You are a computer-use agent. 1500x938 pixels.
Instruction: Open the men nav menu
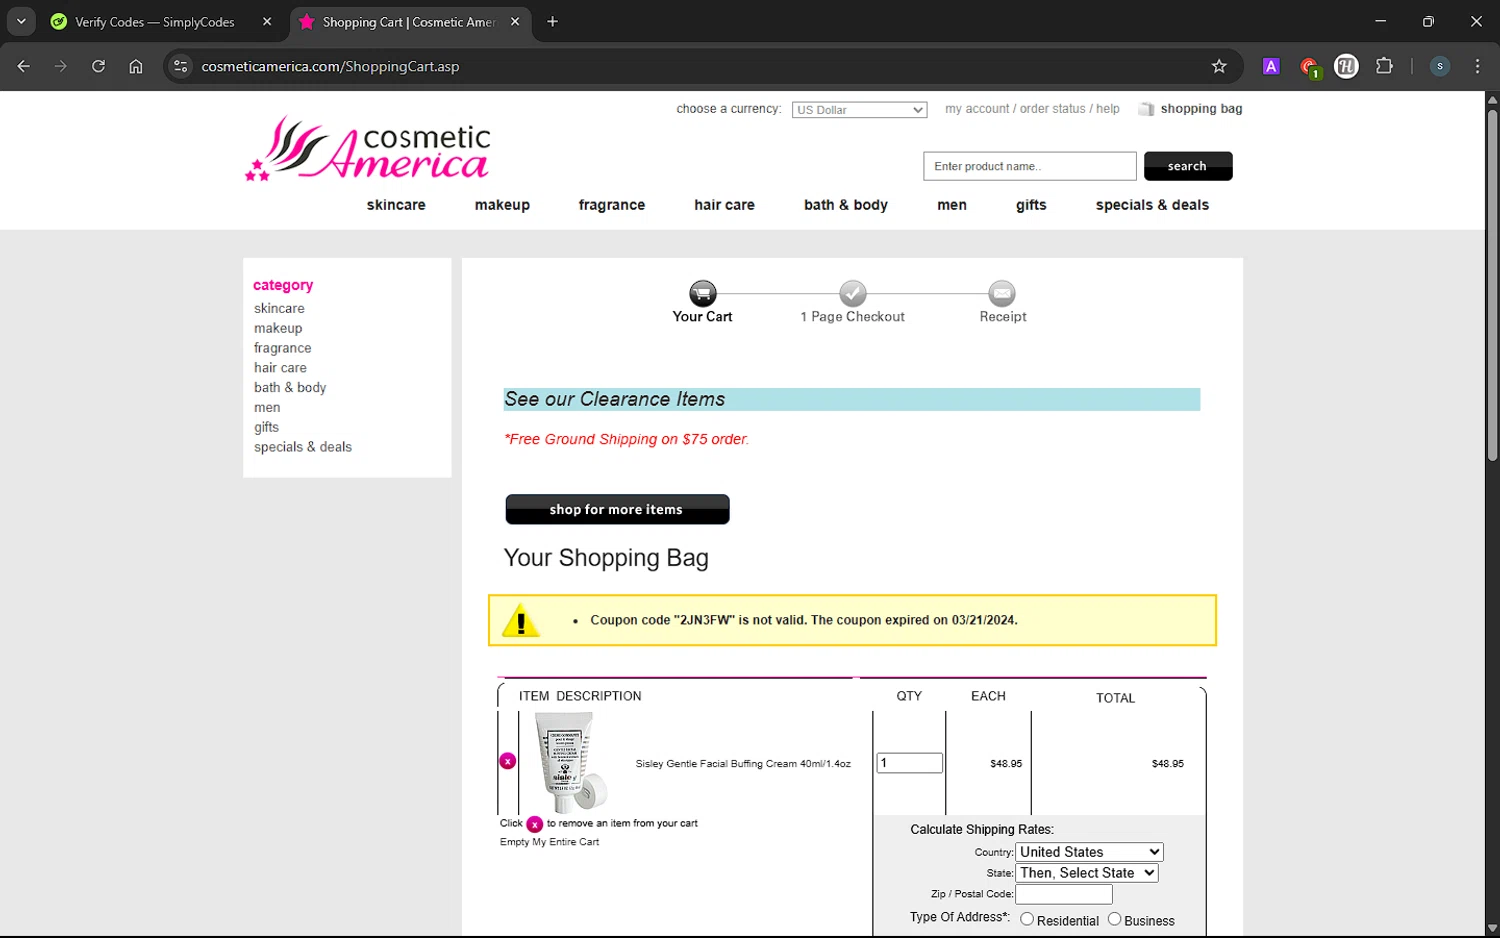click(x=952, y=205)
